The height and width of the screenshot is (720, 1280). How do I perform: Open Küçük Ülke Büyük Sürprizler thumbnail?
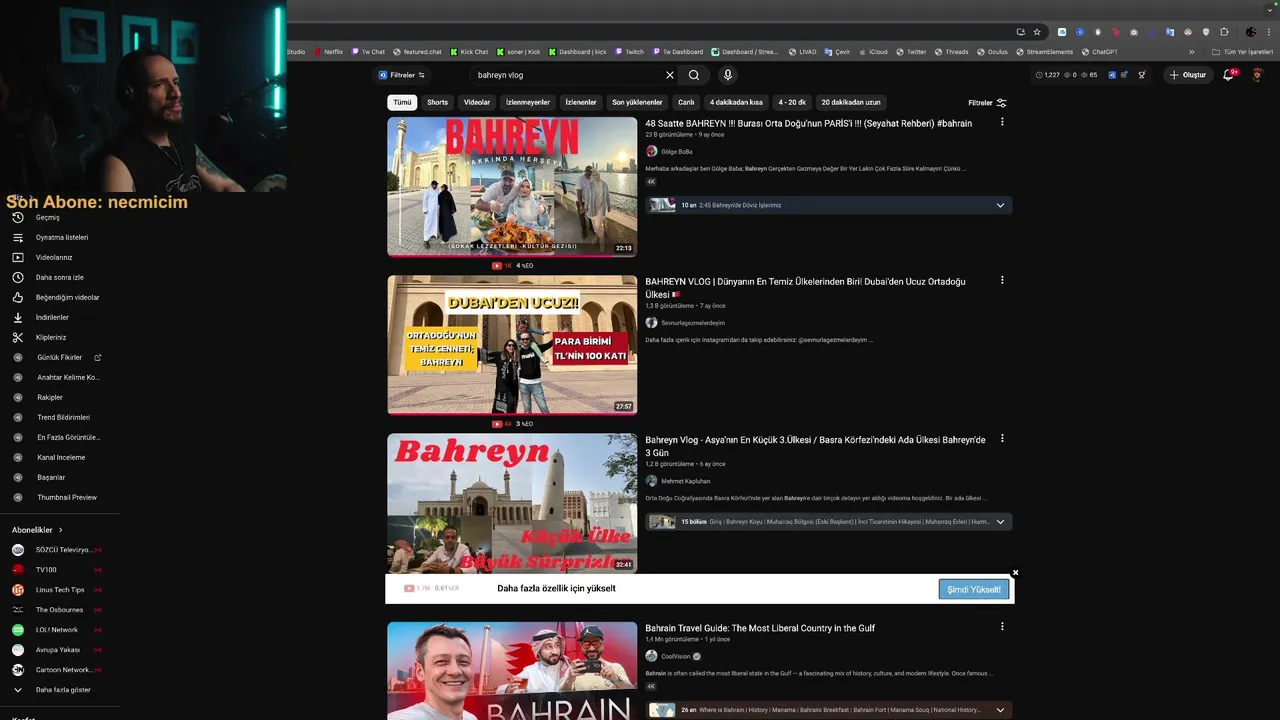pyautogui.click(x=512, y=503)
